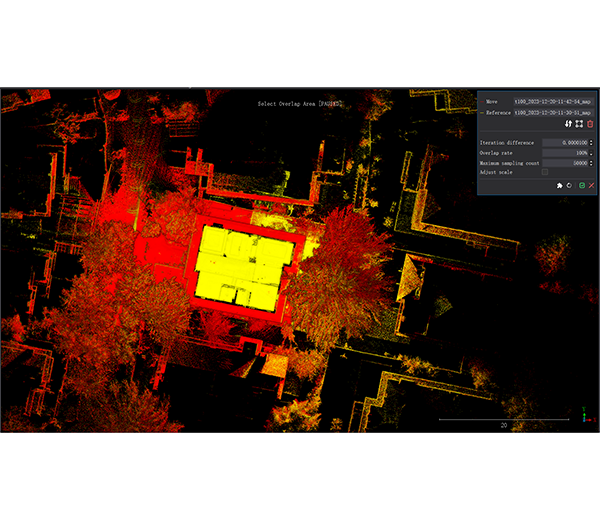
Task: Click the XYZ axis orientation gizmo
Action: [x=585, y=413]
